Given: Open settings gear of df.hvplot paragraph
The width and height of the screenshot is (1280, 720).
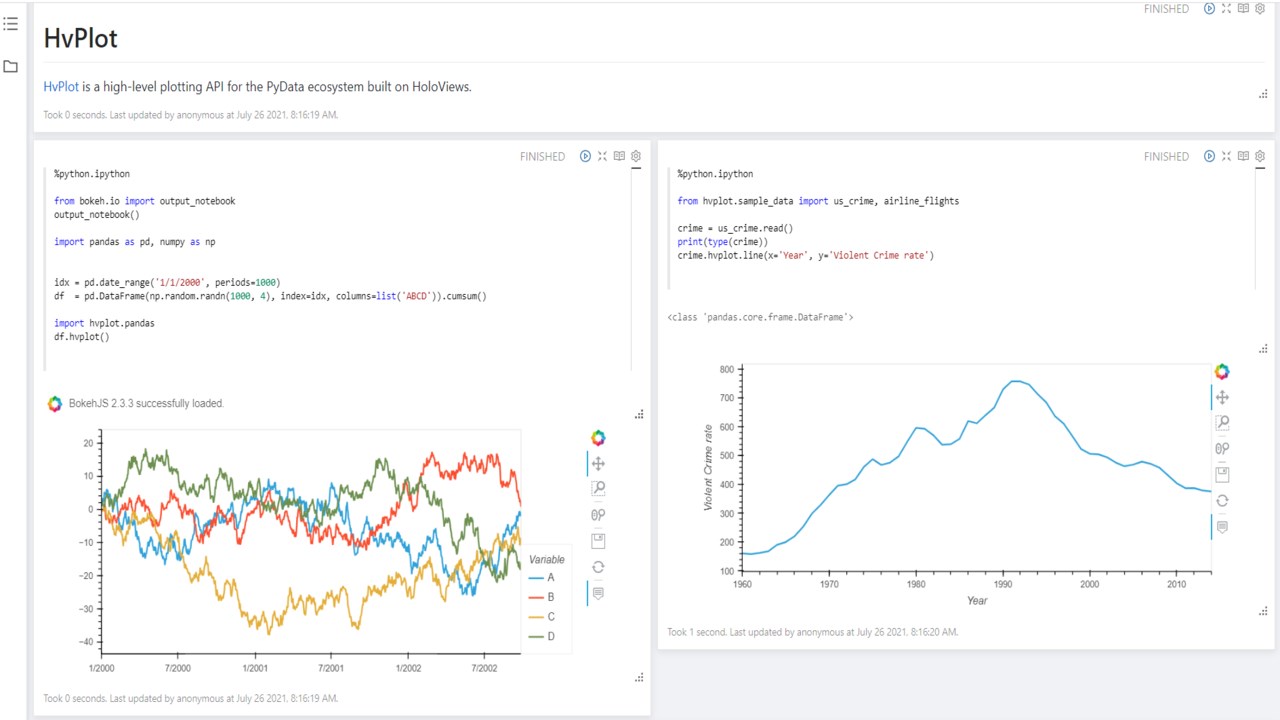Looking at the screenshot, I should (636, 156).
